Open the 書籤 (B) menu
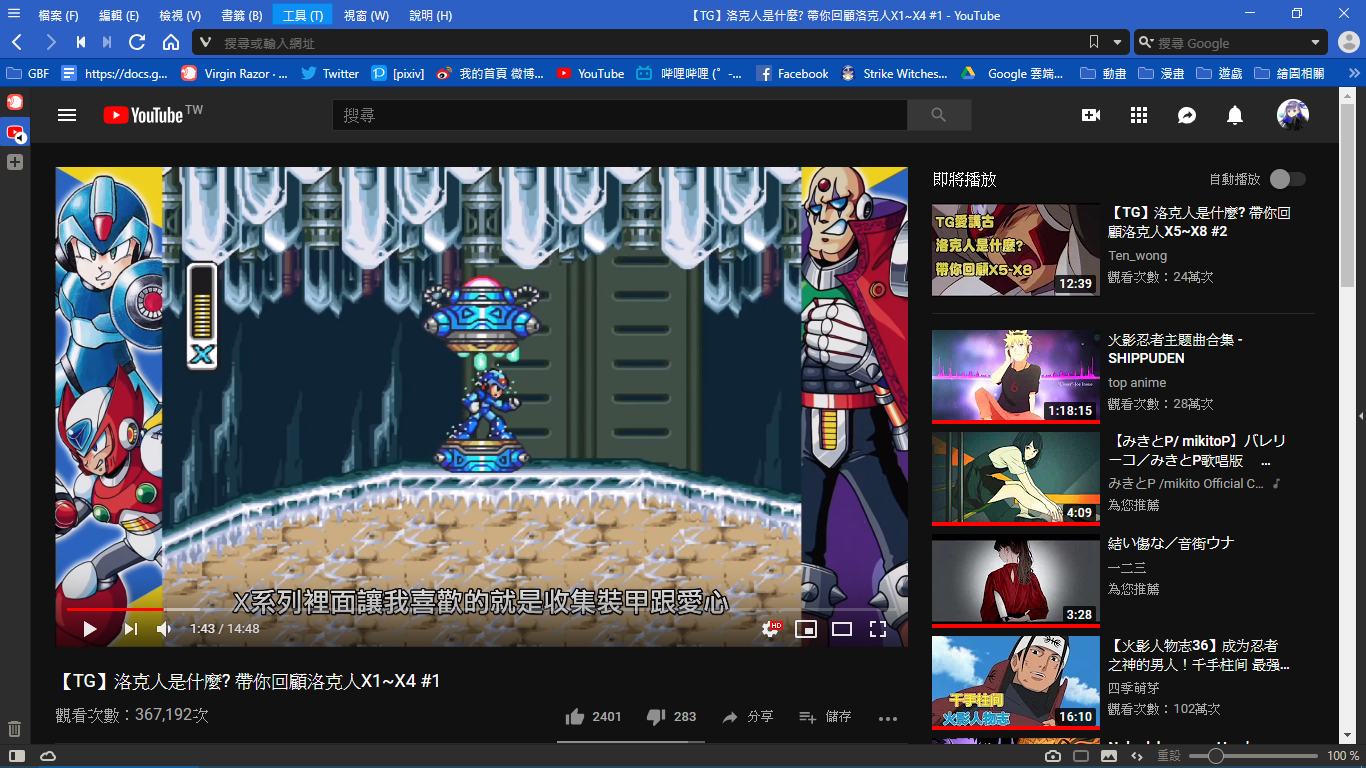This screenshot has width=1366, height=768. pyautogui.click(x=242, y=15)
